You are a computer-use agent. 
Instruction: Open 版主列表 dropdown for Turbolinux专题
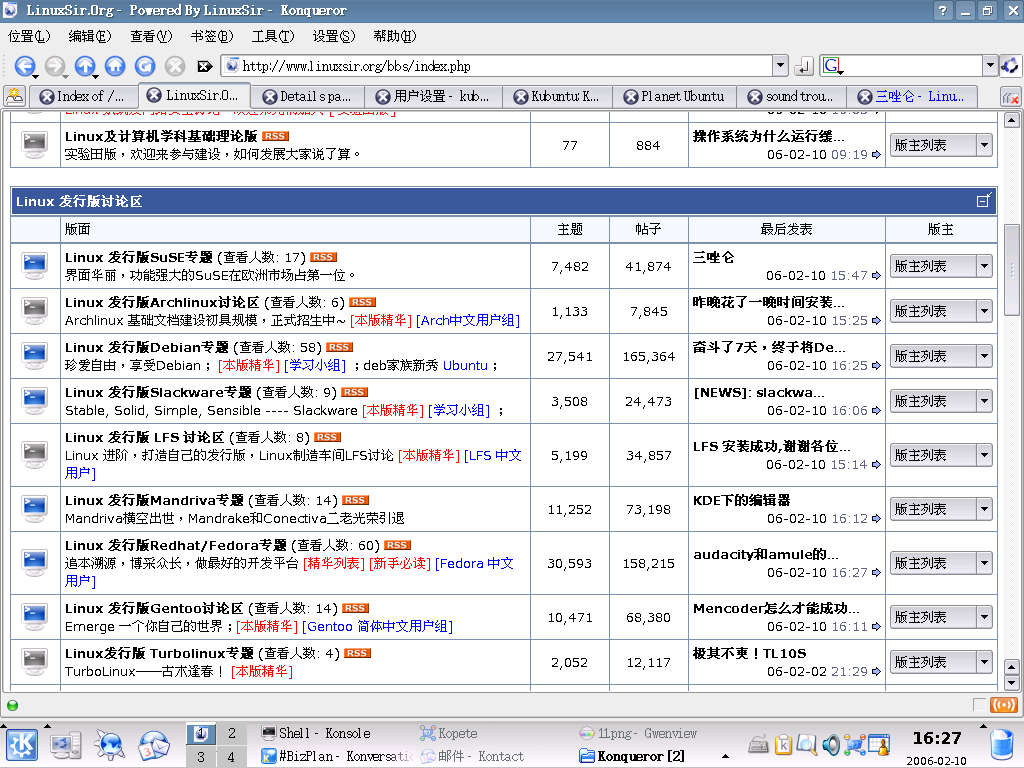[x=941, y=663]
